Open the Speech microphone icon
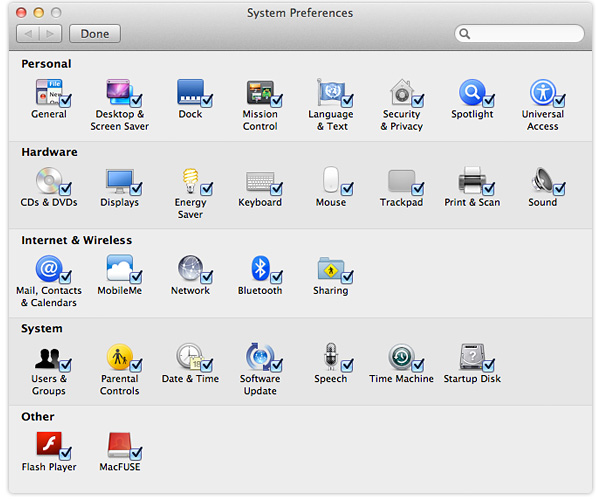This screenshot has height=500, width=596. pos(331,357)
